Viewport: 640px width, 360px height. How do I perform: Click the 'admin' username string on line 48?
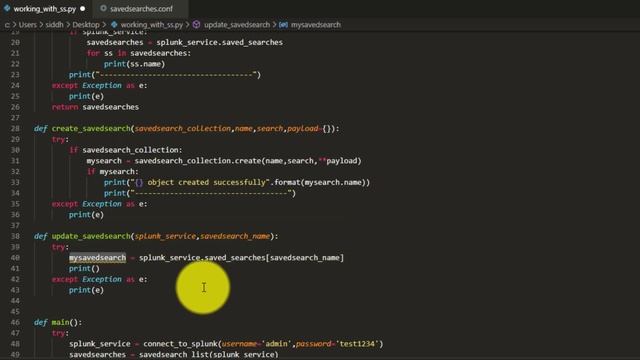click(276, 344)
